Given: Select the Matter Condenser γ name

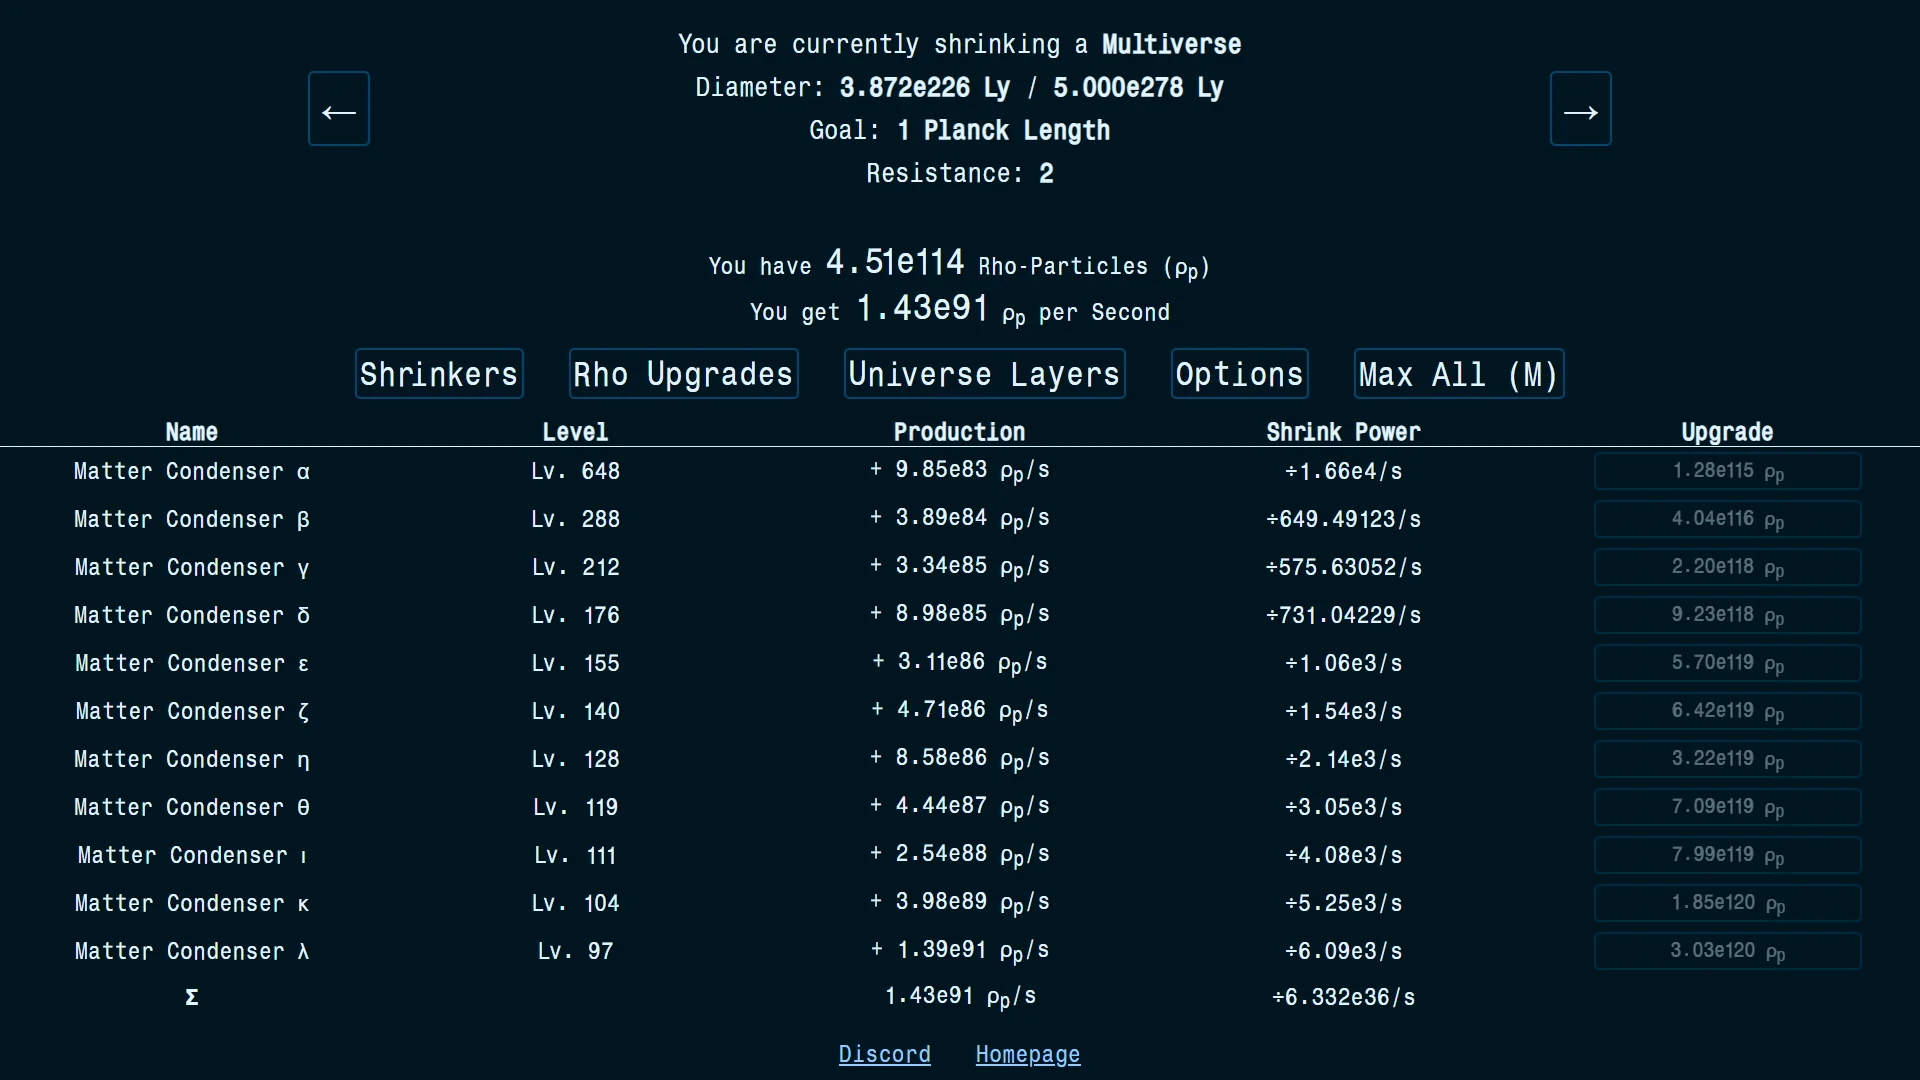Looking at the screenshot, I should point(191,567).
